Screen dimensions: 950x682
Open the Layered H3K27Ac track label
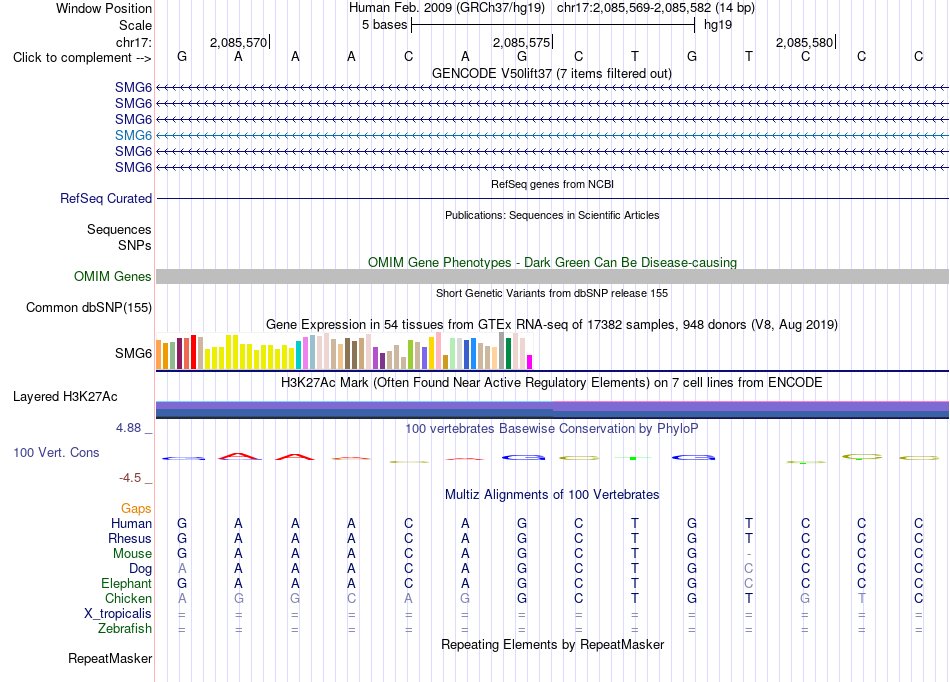(x=65, y=396)
